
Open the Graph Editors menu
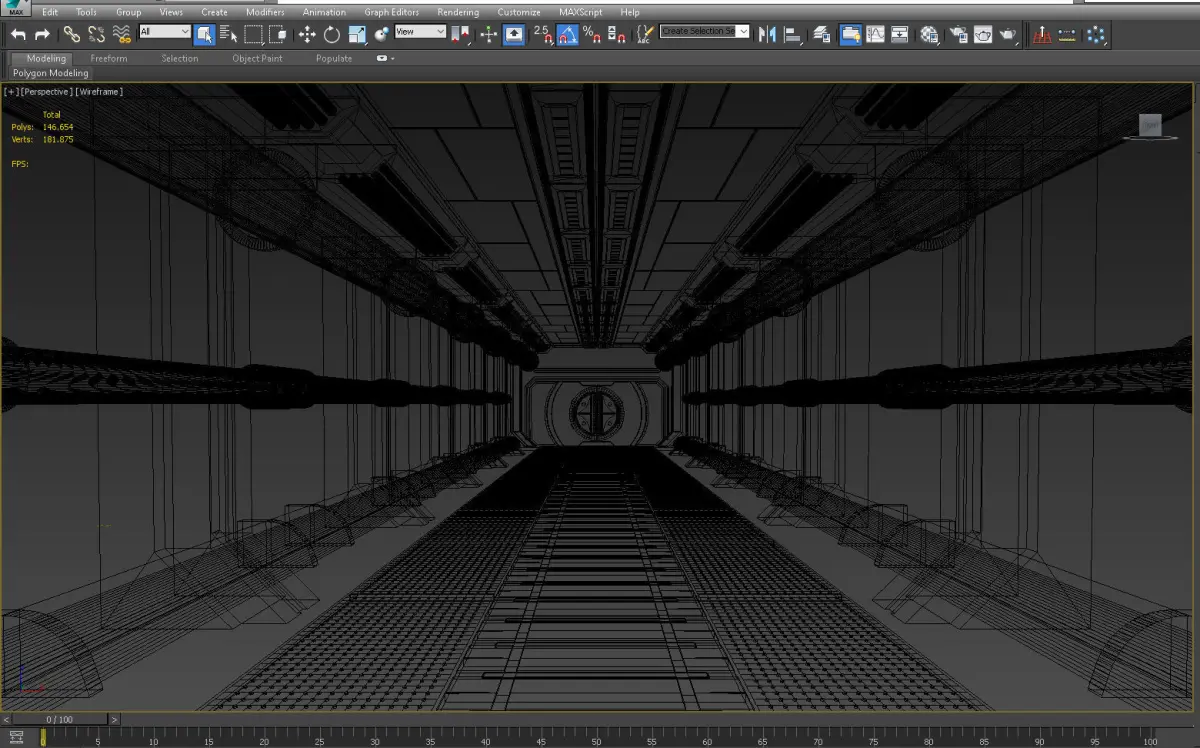391,12
